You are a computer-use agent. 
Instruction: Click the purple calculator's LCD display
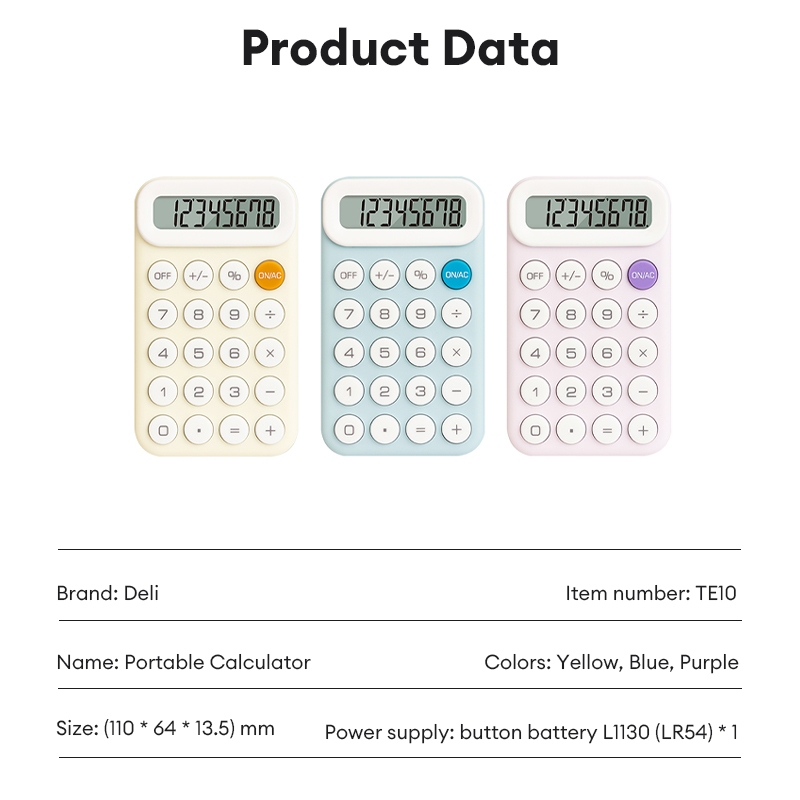tap(589, 212)
